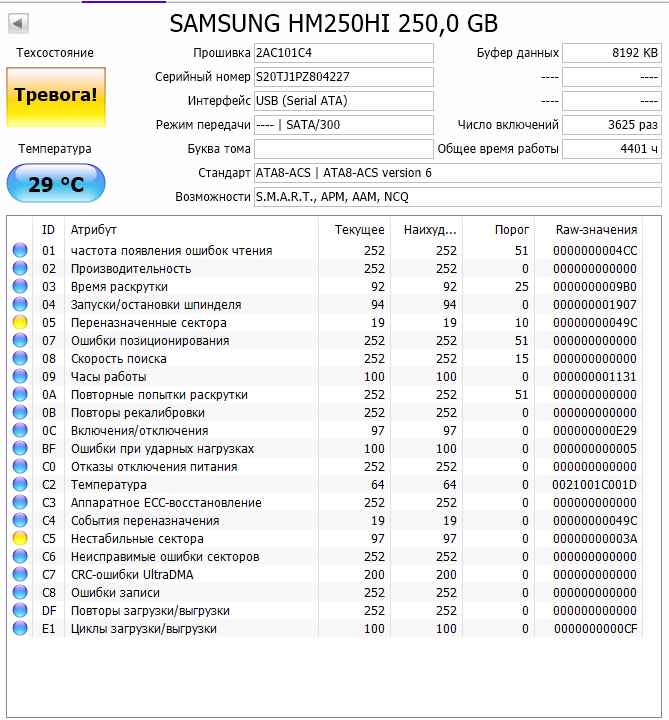Click the Буфер данных field 8192 KB

(612, 53)
